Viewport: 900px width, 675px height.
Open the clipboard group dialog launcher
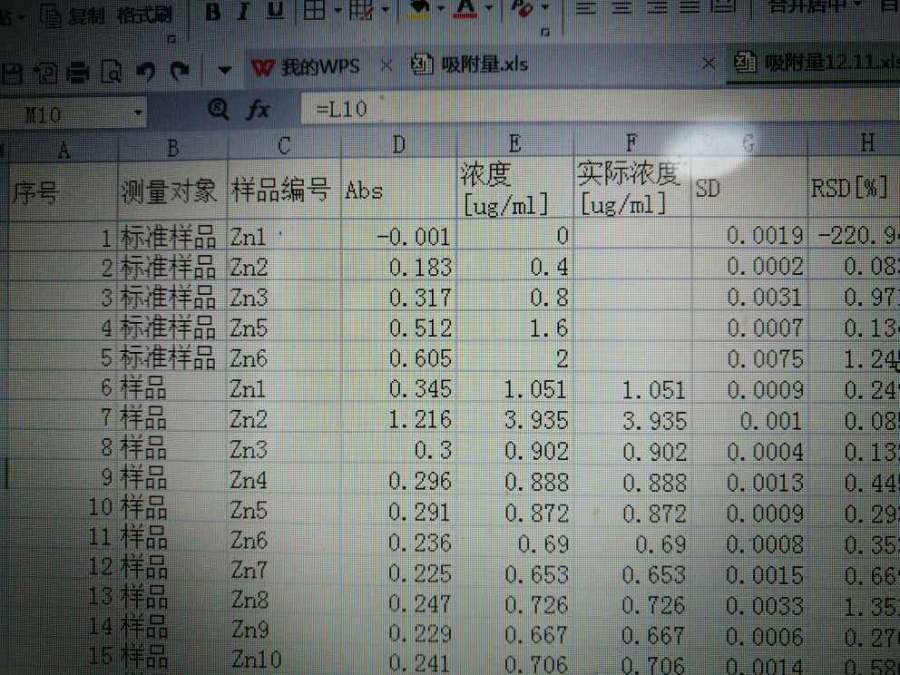(172, 39)
